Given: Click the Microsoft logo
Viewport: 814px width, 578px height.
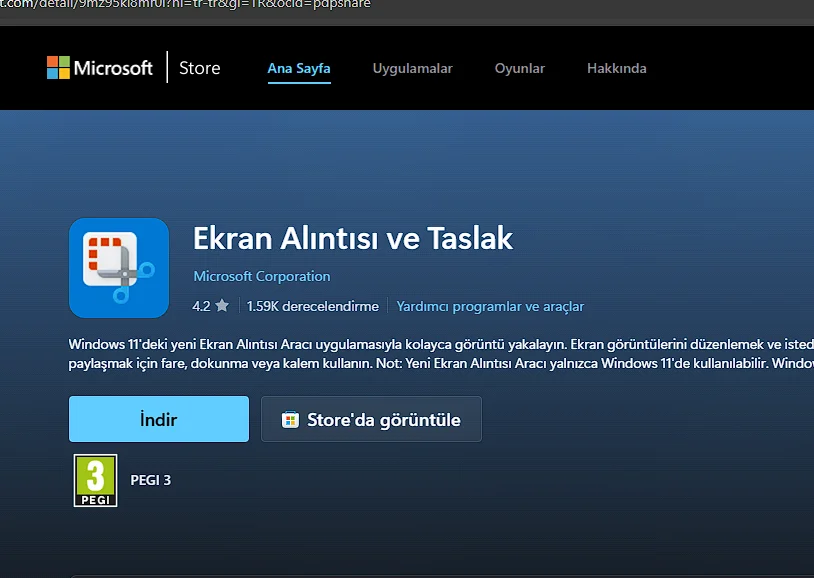Looking at the screenshot, I should (x=100, y=68).
